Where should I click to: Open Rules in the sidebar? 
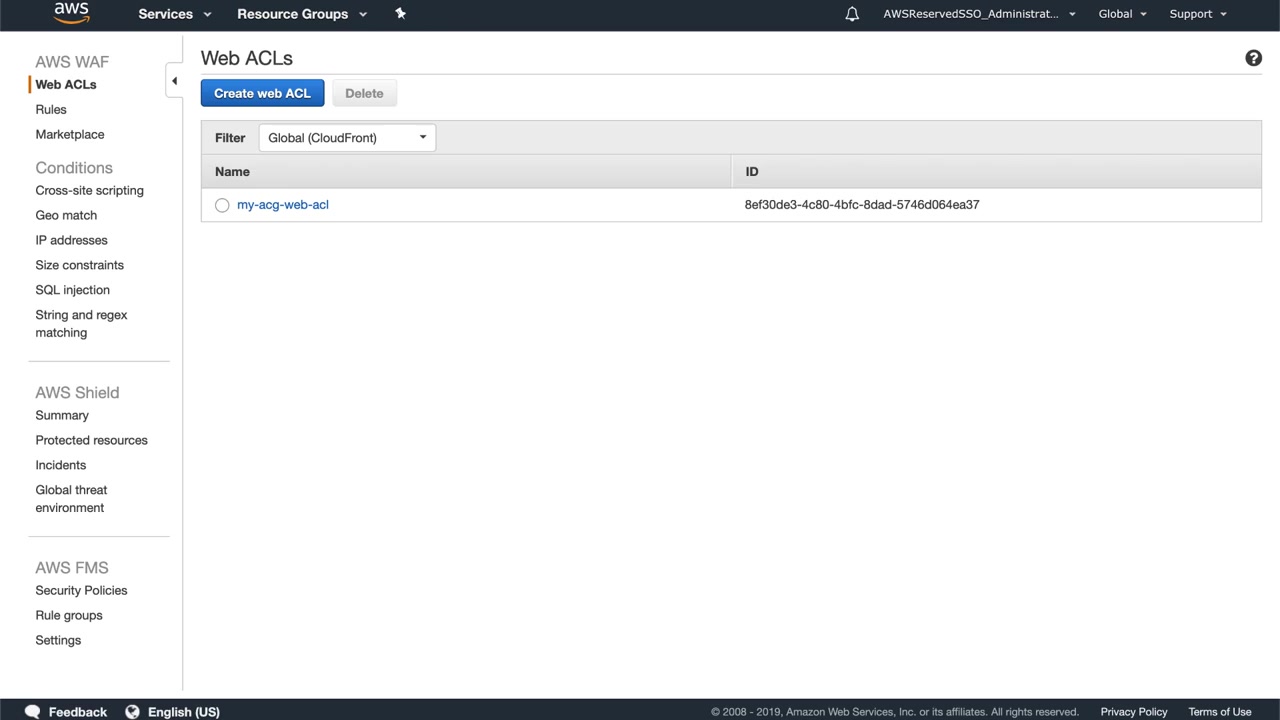[x=51, y=110]
